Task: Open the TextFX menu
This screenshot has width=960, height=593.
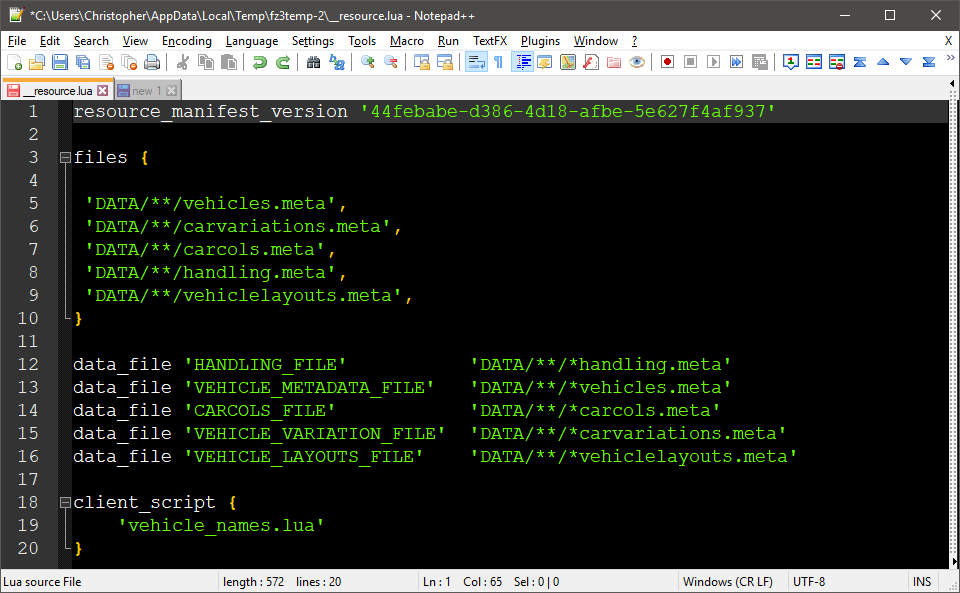Action: coord(490,41)
